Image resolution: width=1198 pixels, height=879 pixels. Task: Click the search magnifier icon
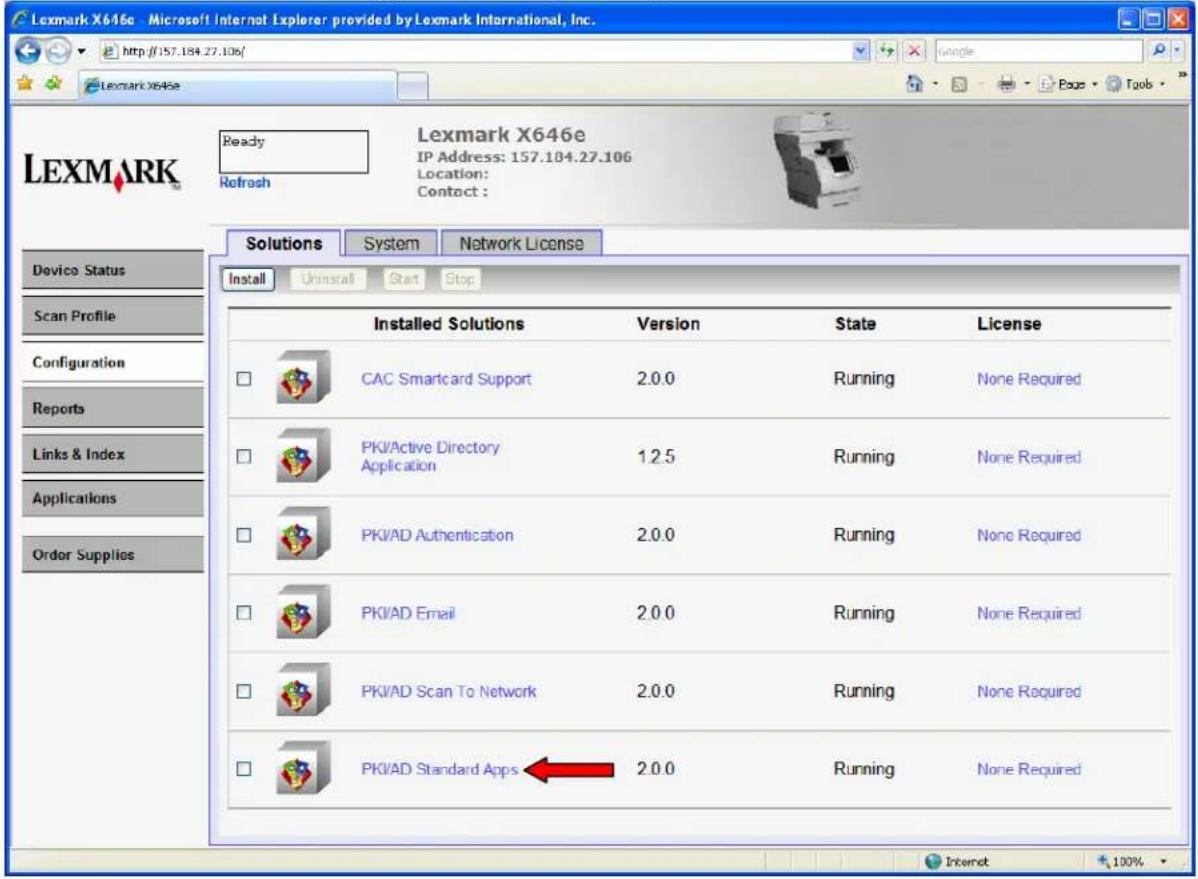point(1158,51)
